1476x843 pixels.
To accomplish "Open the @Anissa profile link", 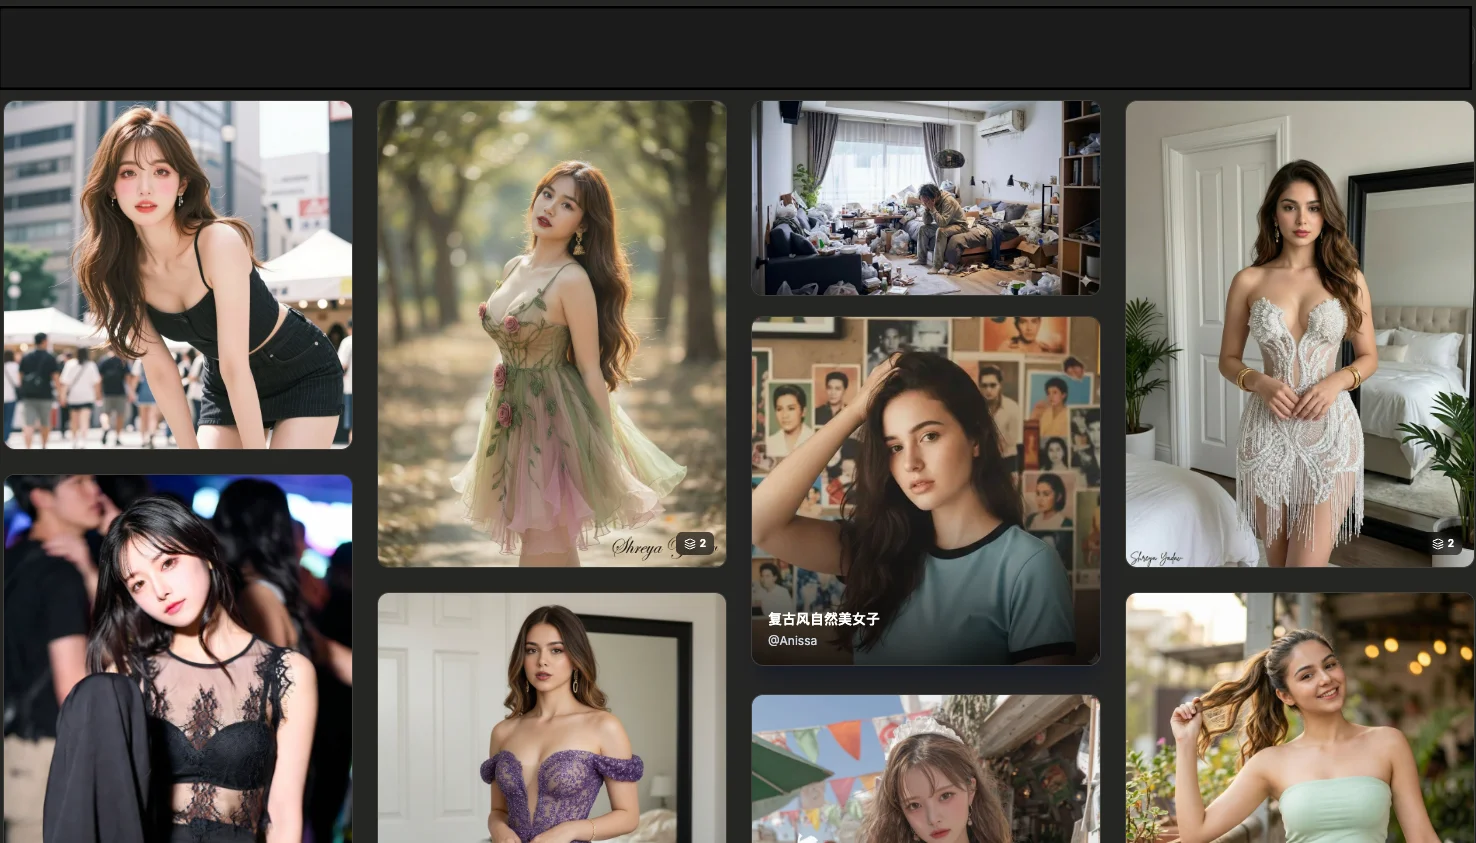I will tap(792, 640).
